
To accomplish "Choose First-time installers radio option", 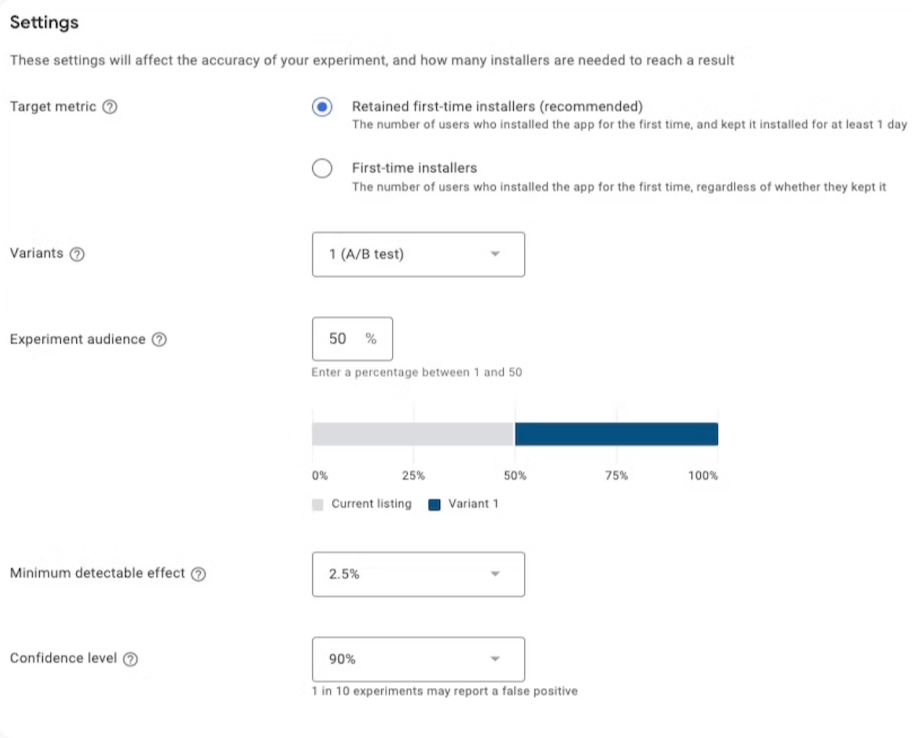I will pyautogui.click(x=322, y=168).
